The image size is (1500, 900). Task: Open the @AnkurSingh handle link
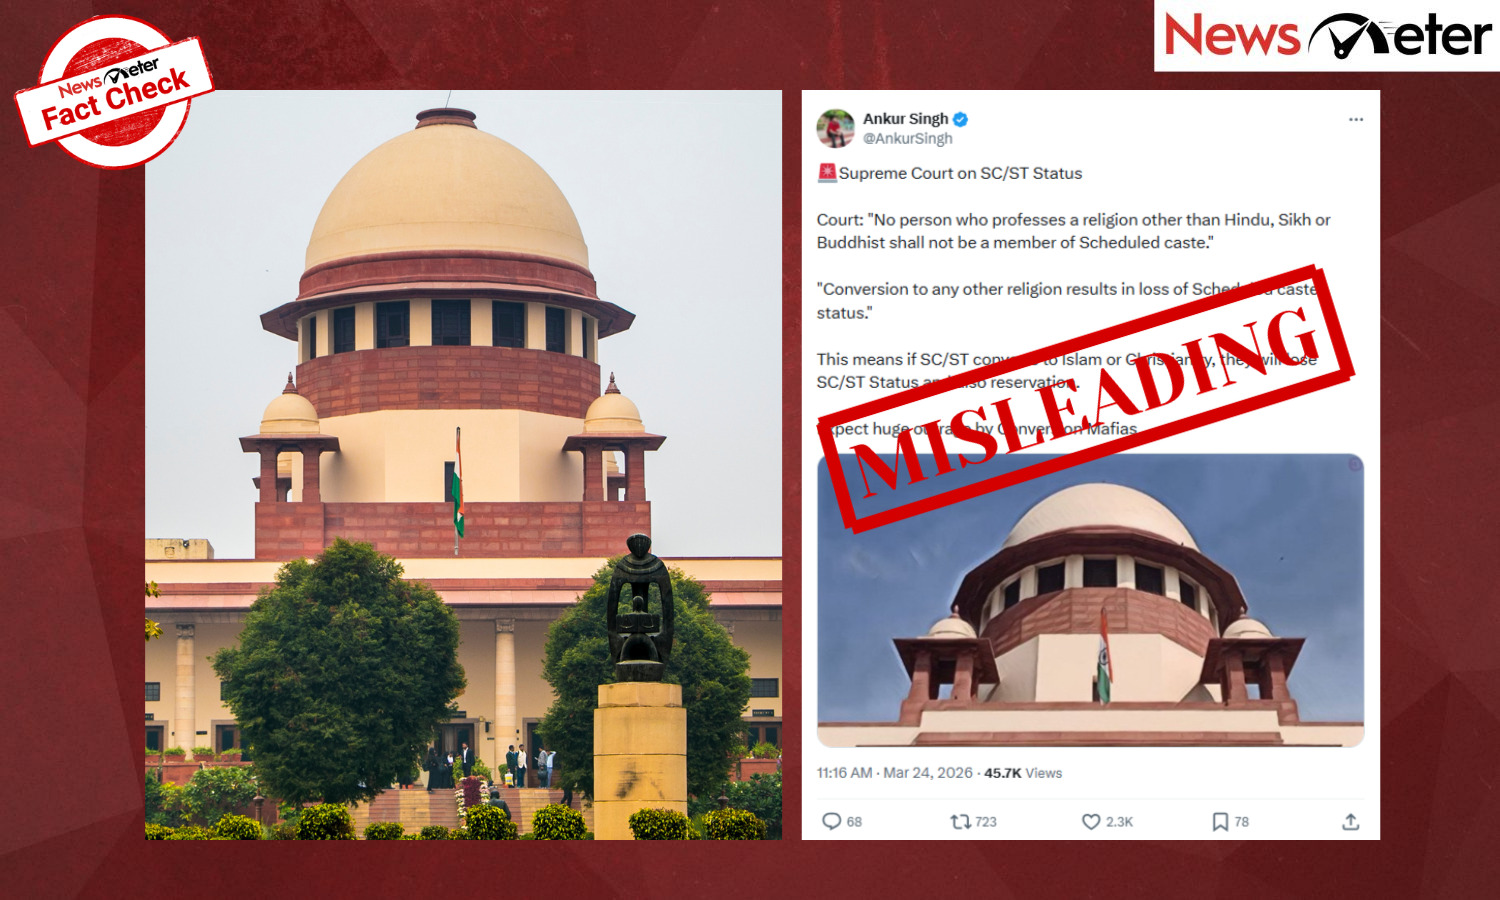[x=907, y=138]
